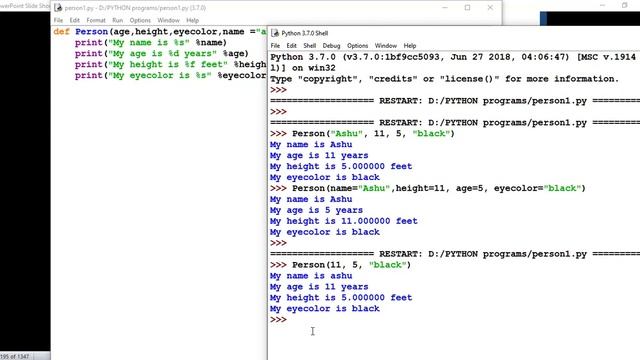Open File menu in Python Shell
Image resolution: width=640 pixels, height=360 pixels.
tap(276, 46)
